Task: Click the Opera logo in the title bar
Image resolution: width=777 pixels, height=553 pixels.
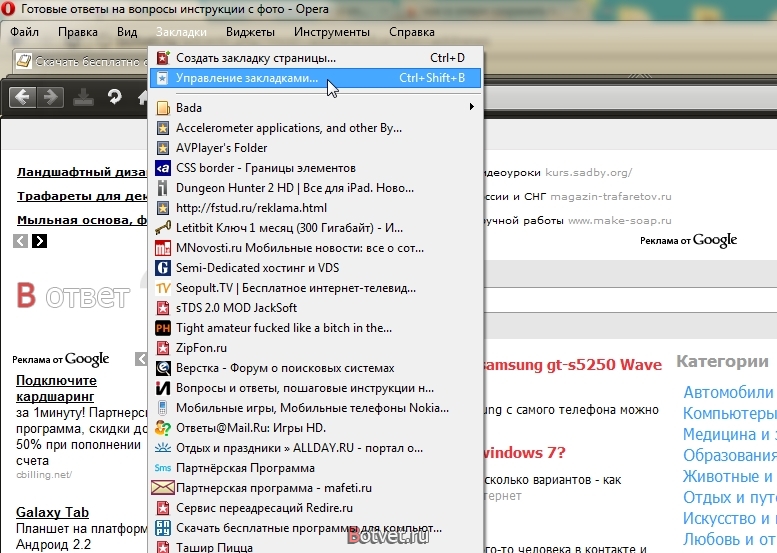Action: click(x=8, y=9)
